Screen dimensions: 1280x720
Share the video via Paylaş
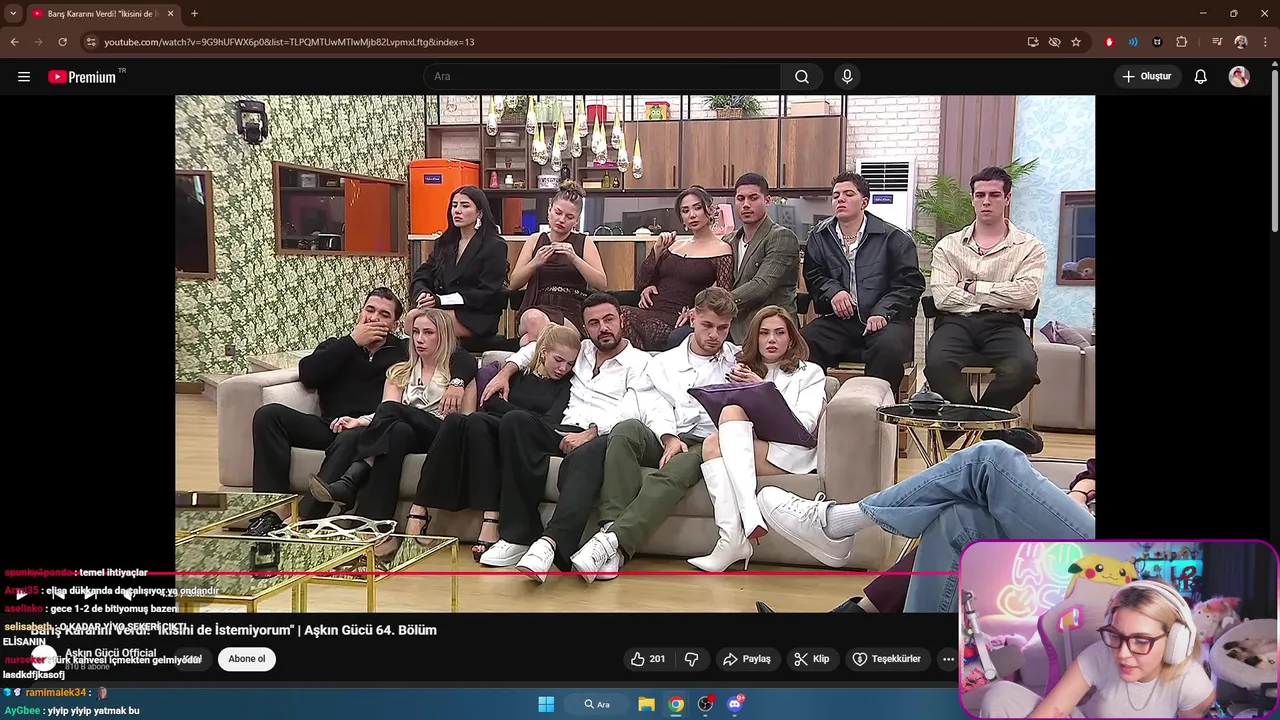(x=747, y=659)
